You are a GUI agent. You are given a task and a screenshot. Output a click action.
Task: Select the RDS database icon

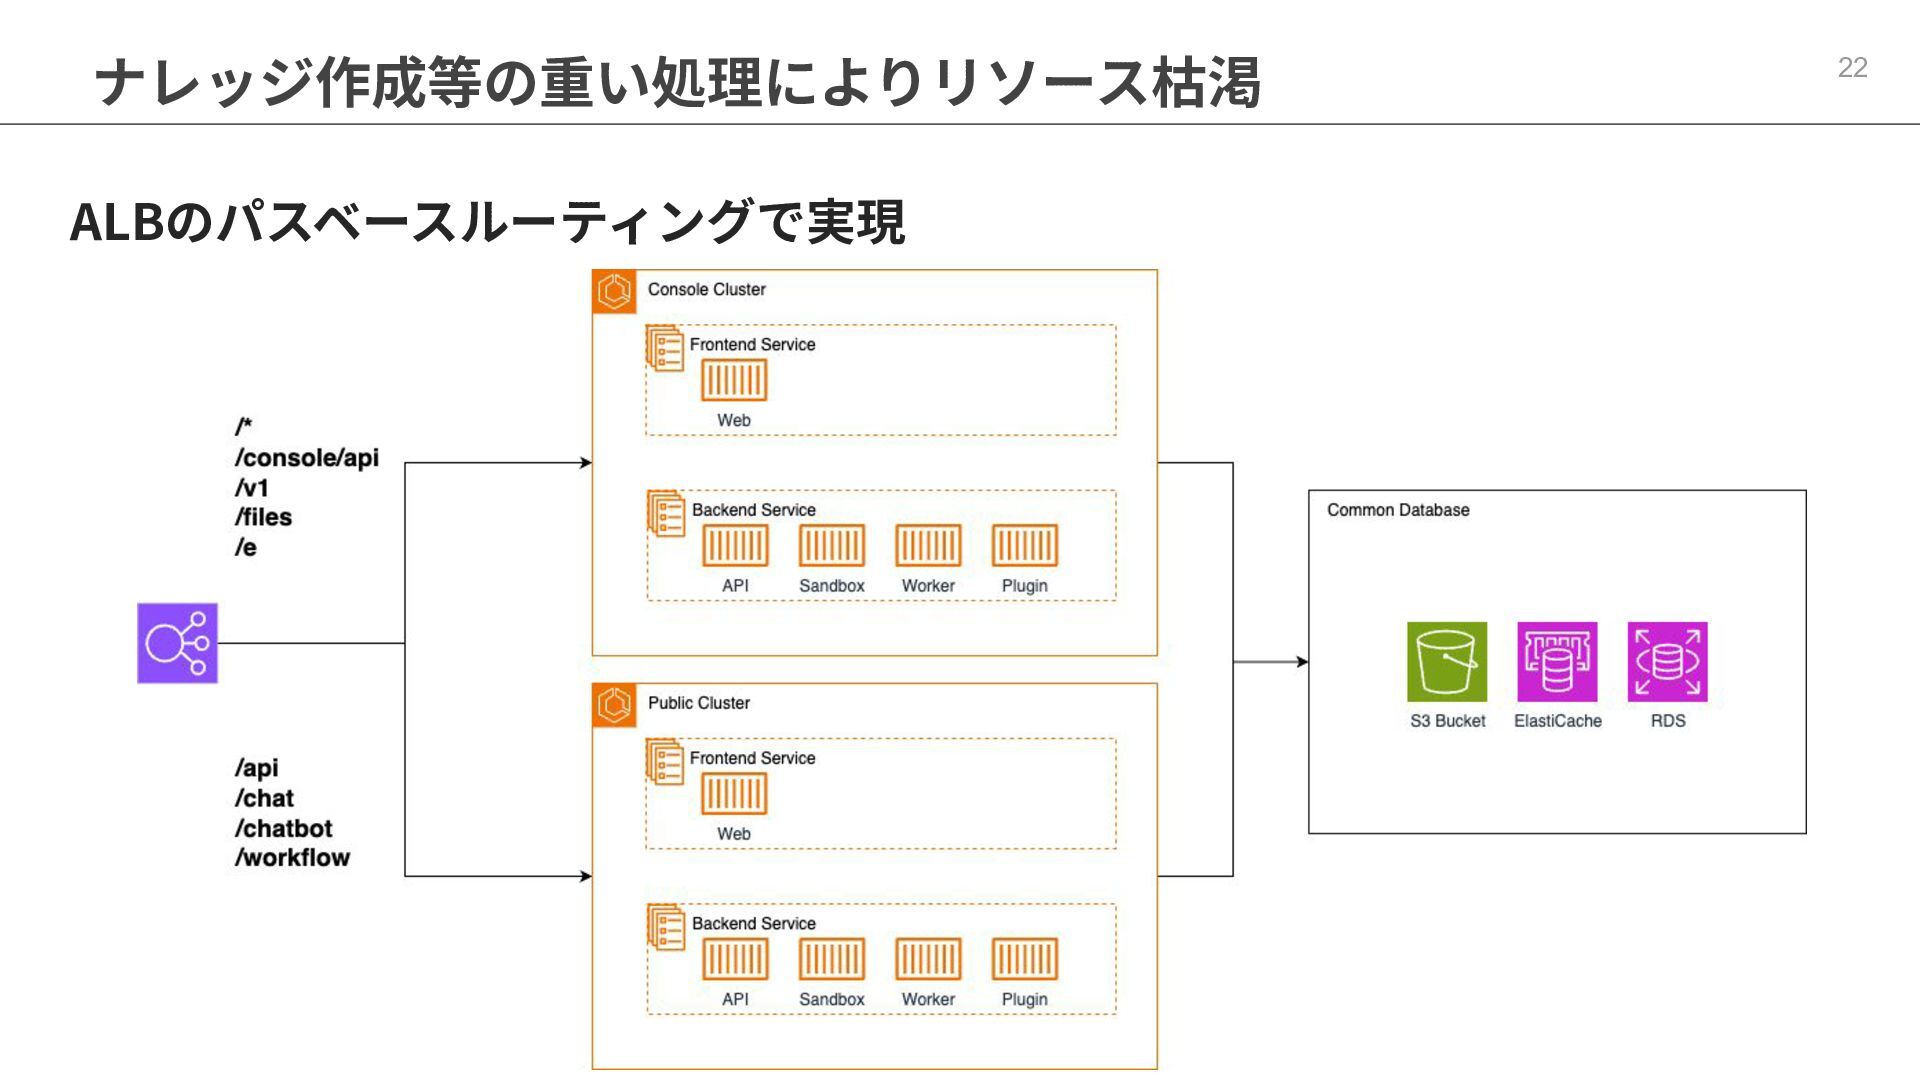[1667, 661]
